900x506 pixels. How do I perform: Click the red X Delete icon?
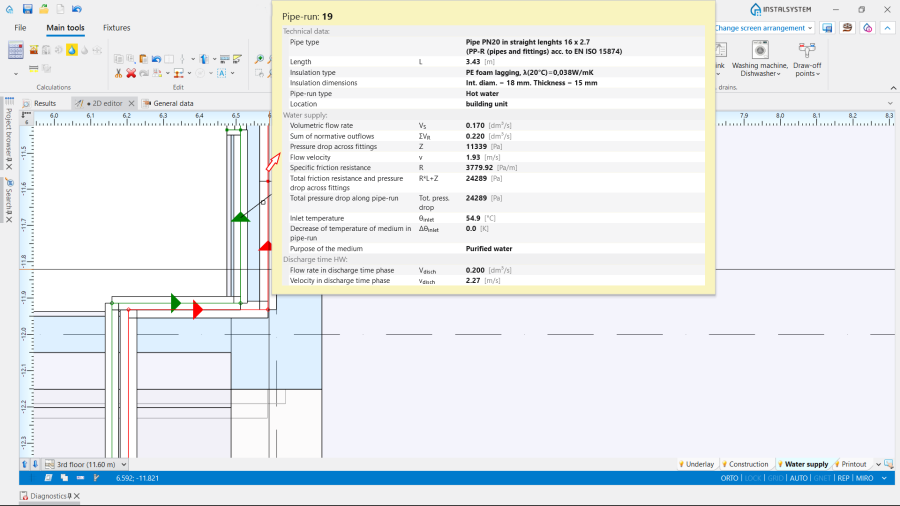131,73
